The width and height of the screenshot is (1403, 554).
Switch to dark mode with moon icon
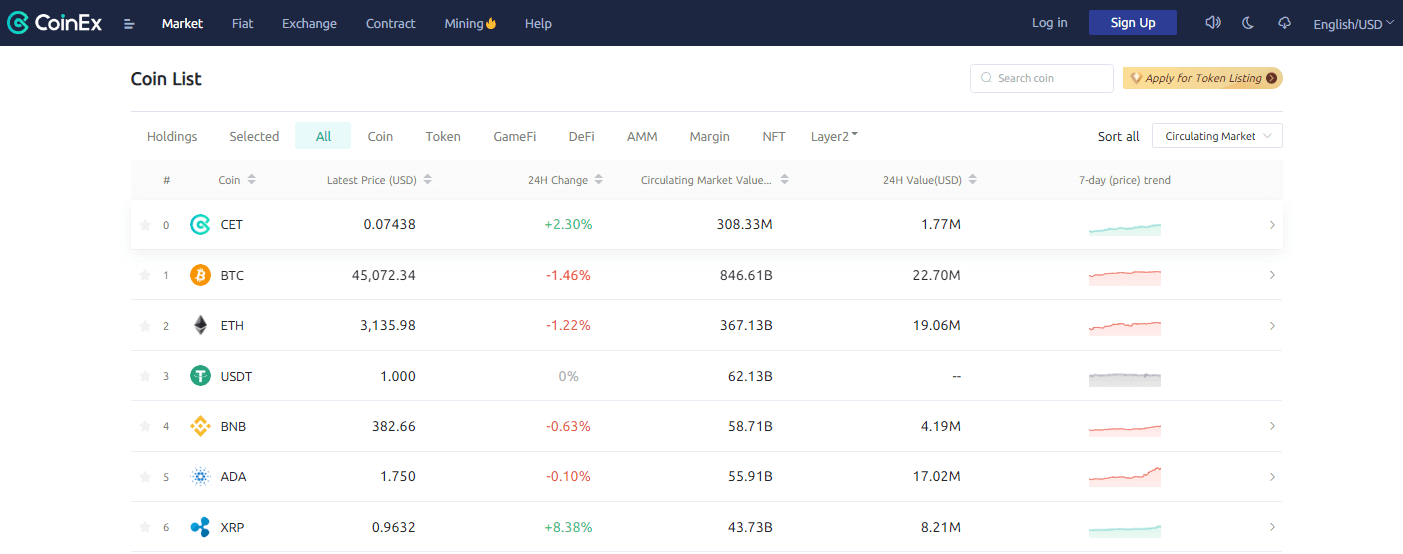(1248, 23)
